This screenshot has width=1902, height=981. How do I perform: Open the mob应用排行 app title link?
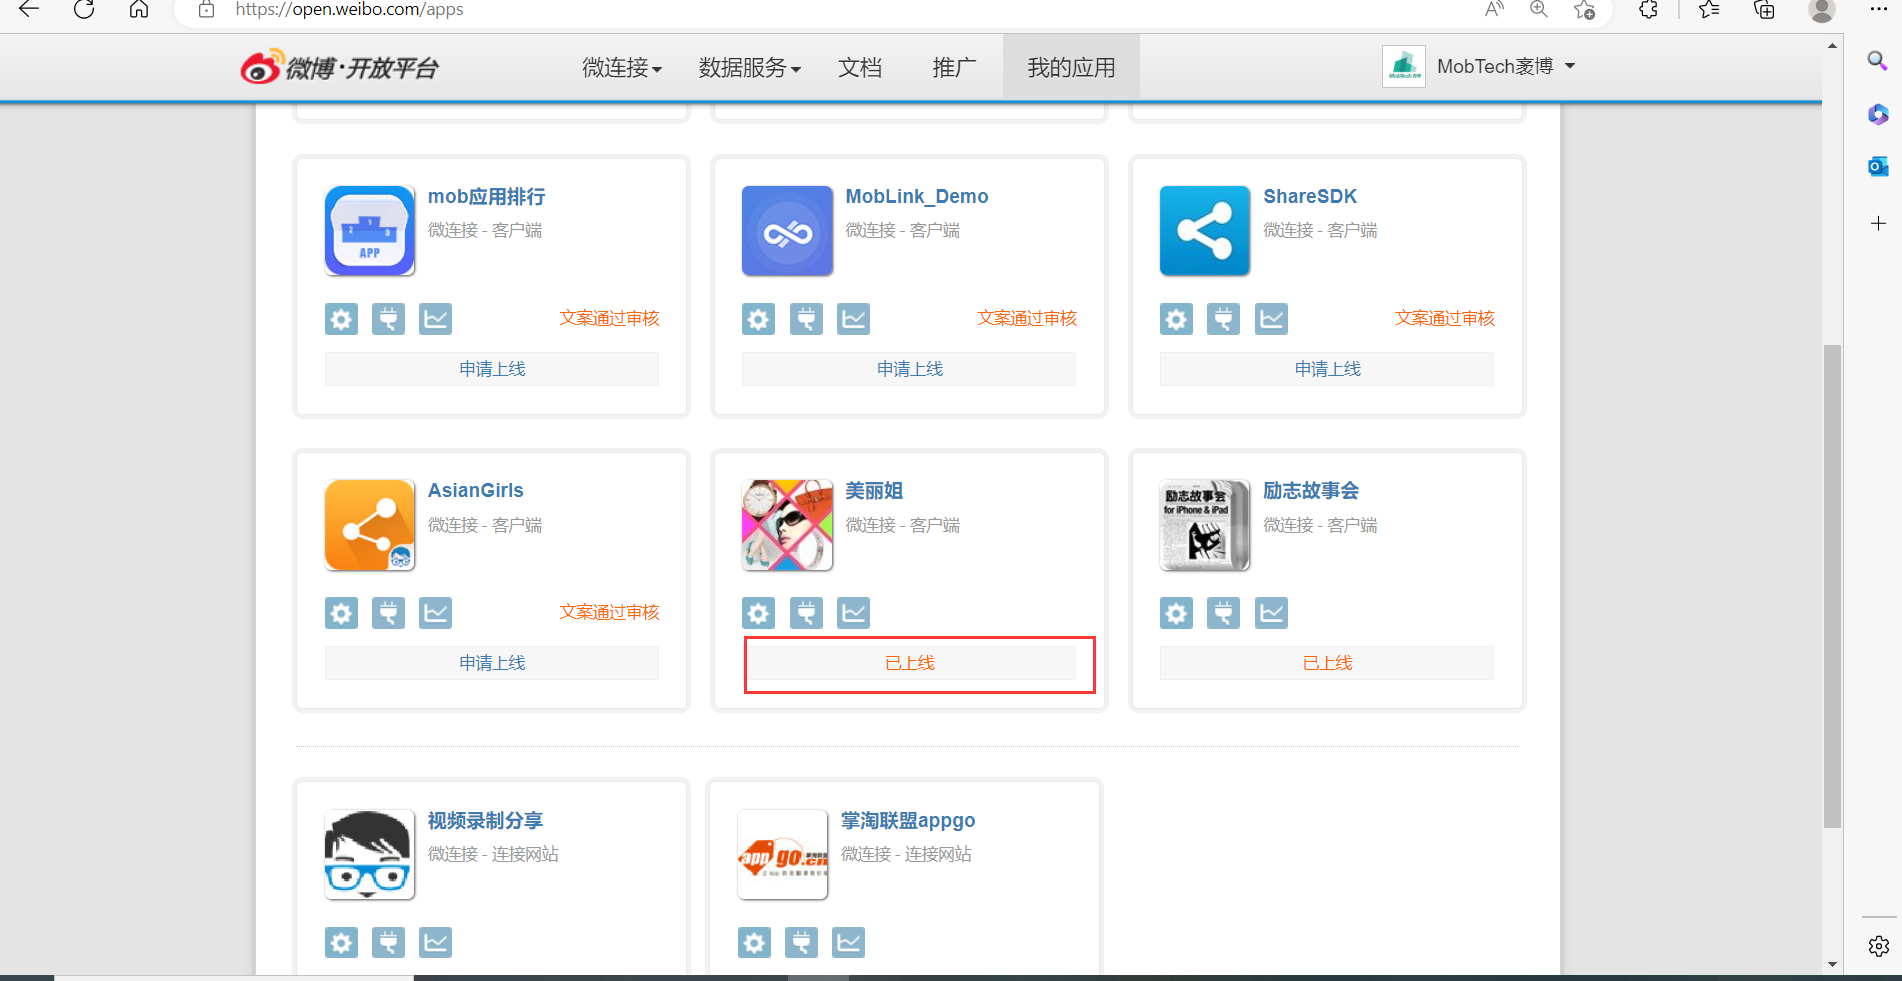(x=487, y=197)
